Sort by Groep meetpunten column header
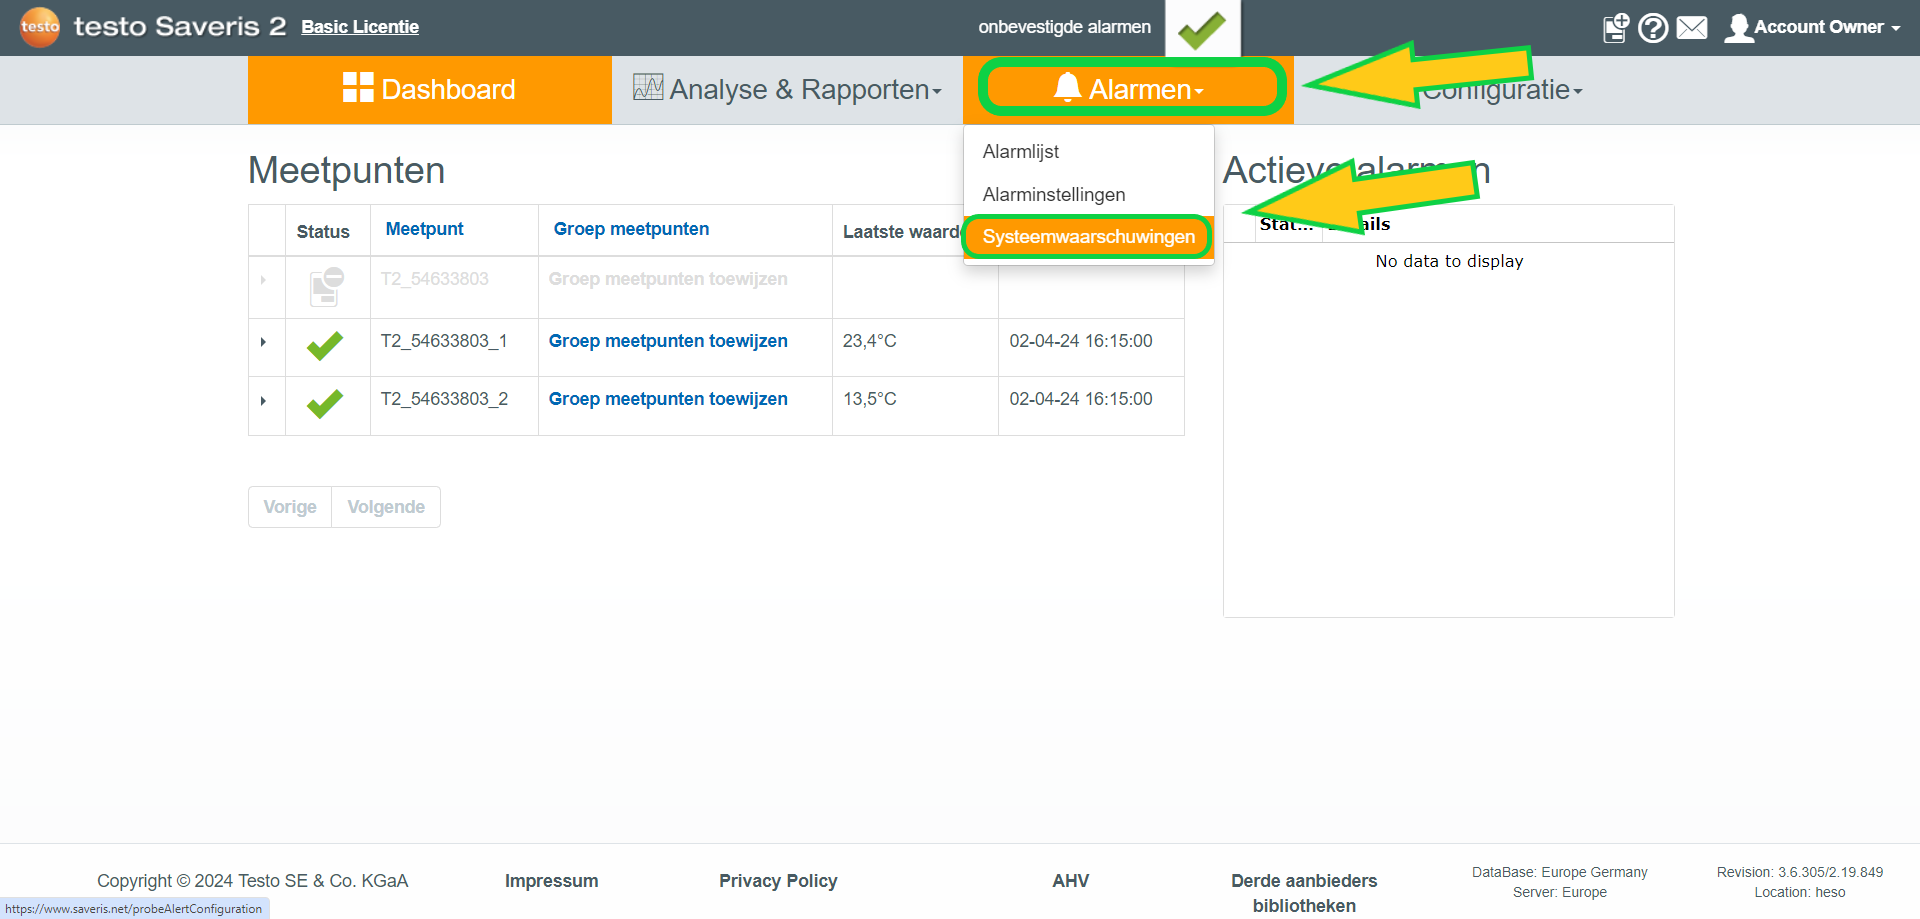 click(x=631, y=229)
